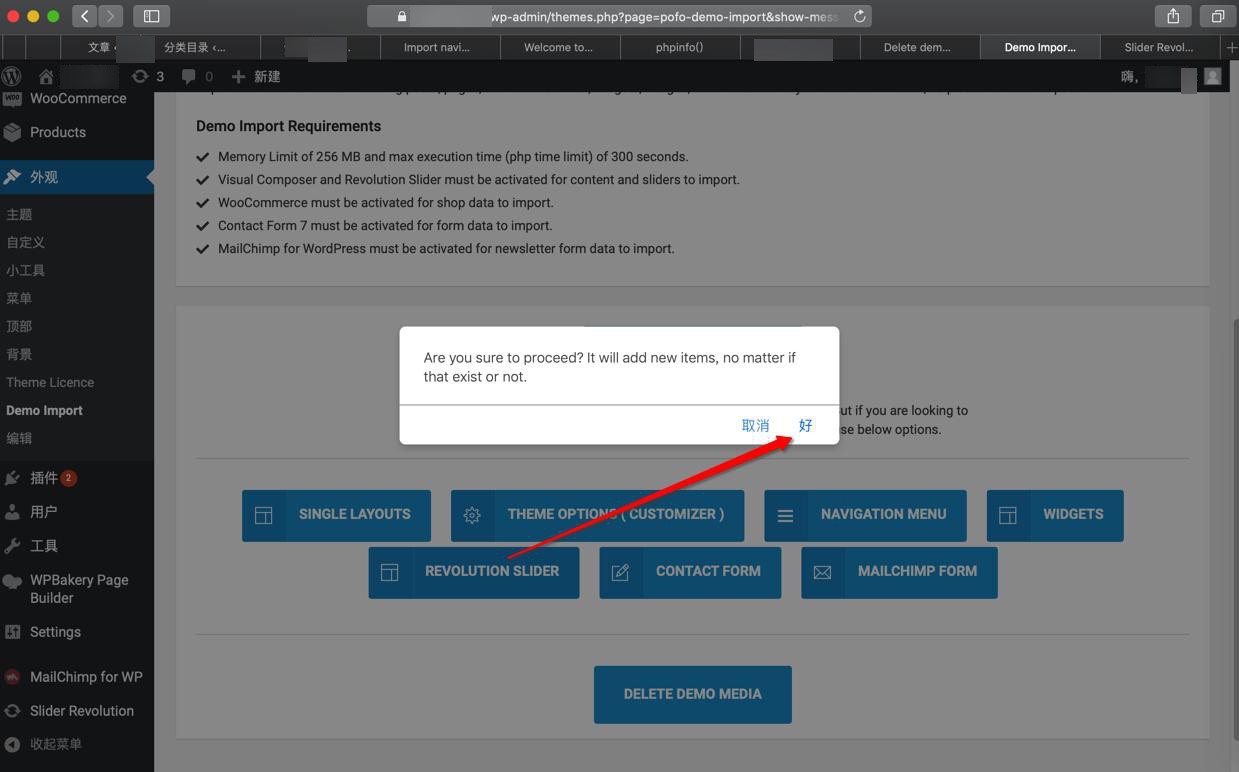Show all tabs overview button
Viewport: 1239px width, 772px height.
pos(1217,16)
